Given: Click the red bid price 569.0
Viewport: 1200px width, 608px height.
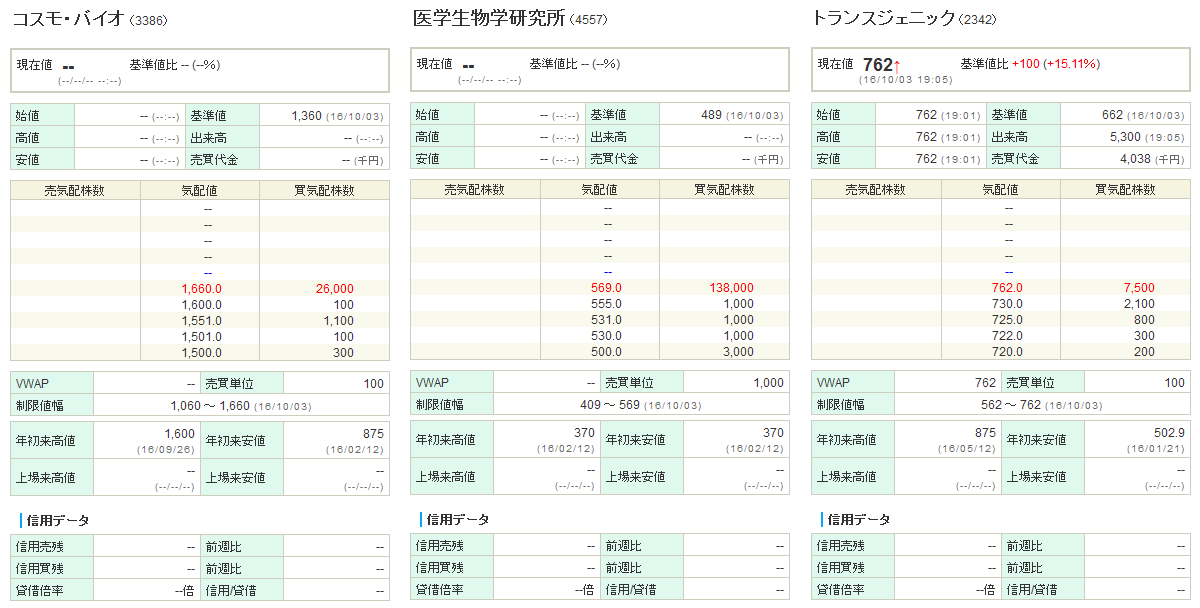Looking at the screenshot, I should tap(606, 288).
